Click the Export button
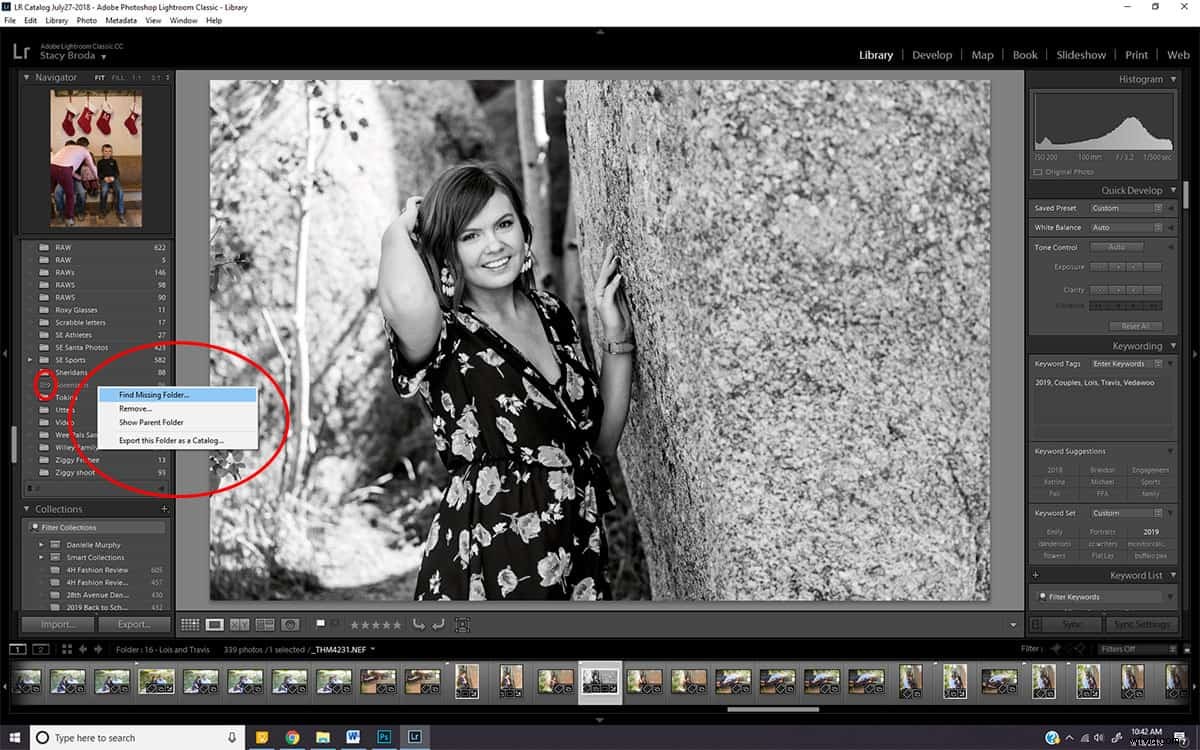Viewport: 1200px width, 750px height. coord(134,624)
